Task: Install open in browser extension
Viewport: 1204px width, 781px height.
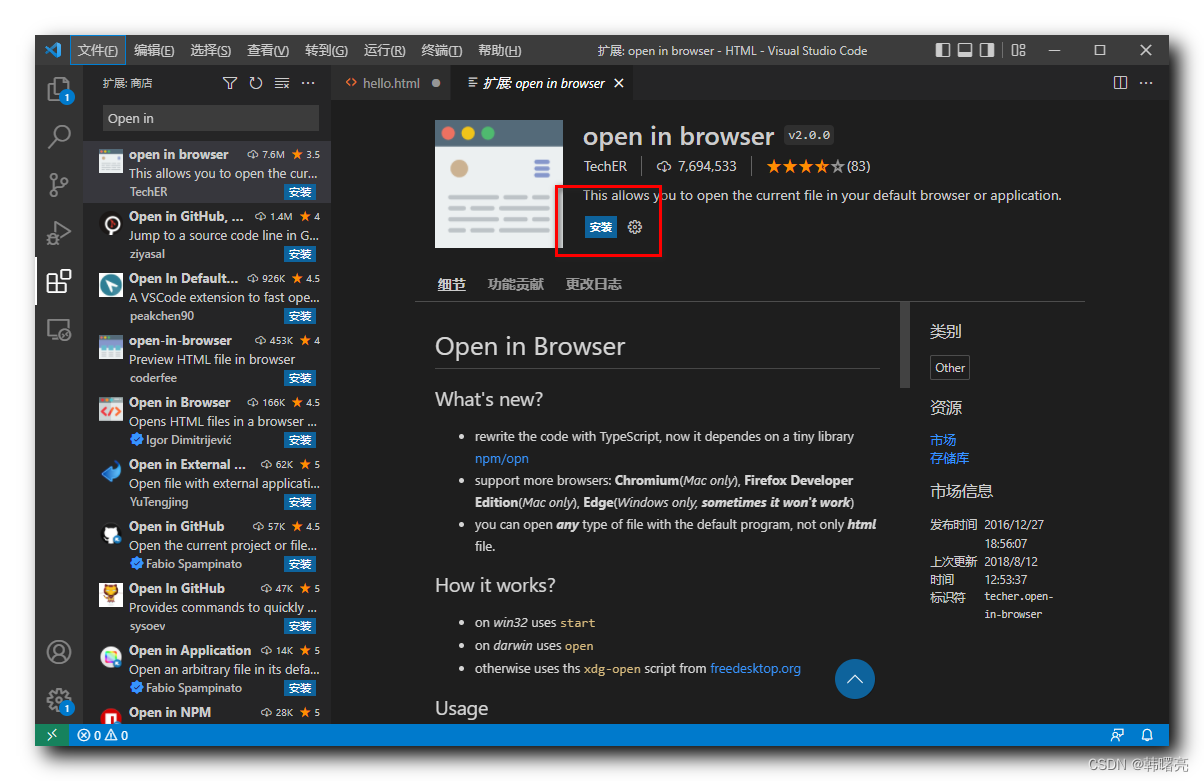Action: [x=601, y=227]
